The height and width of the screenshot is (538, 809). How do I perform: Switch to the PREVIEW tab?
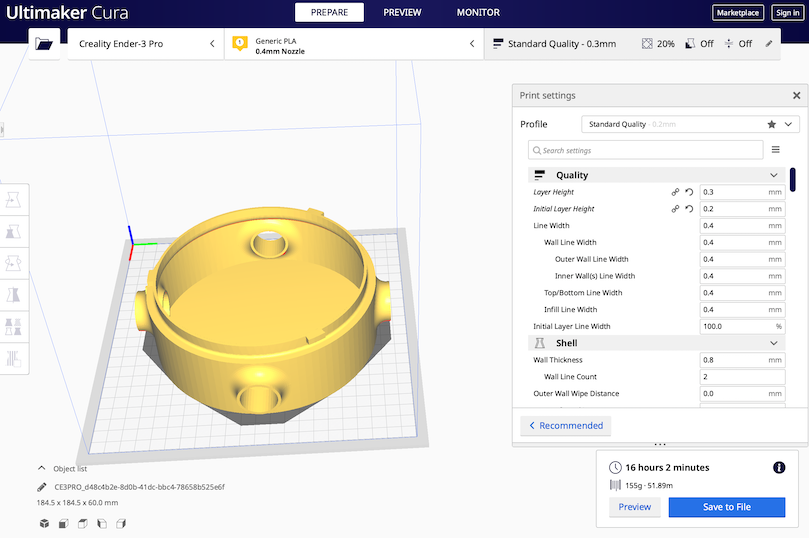[x=402, y=12]
